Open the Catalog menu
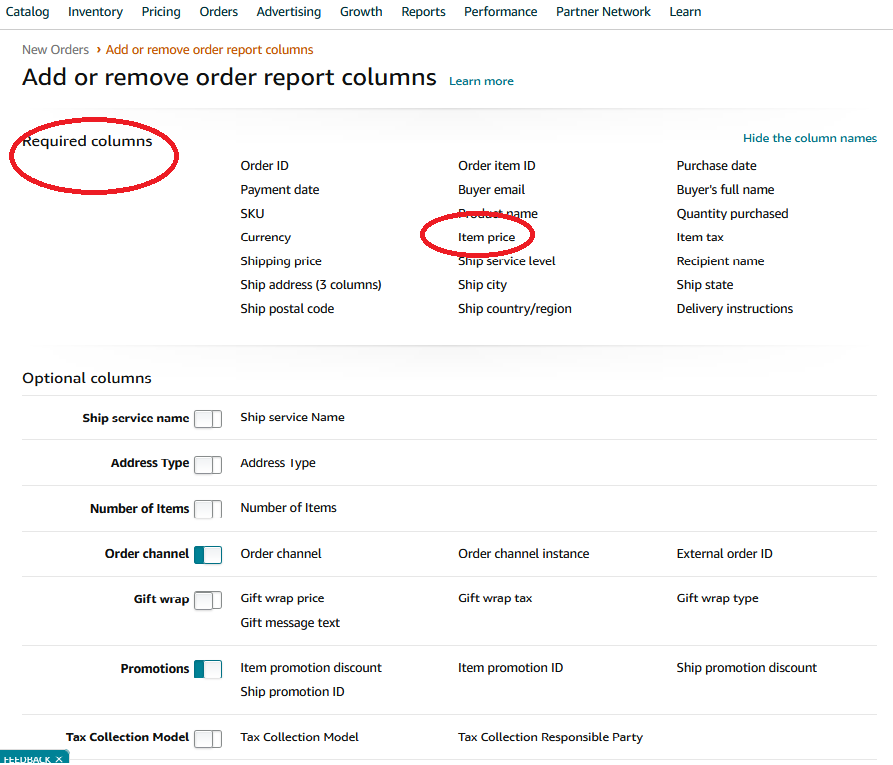Screen dimensions: 893x765 point(27,12)
